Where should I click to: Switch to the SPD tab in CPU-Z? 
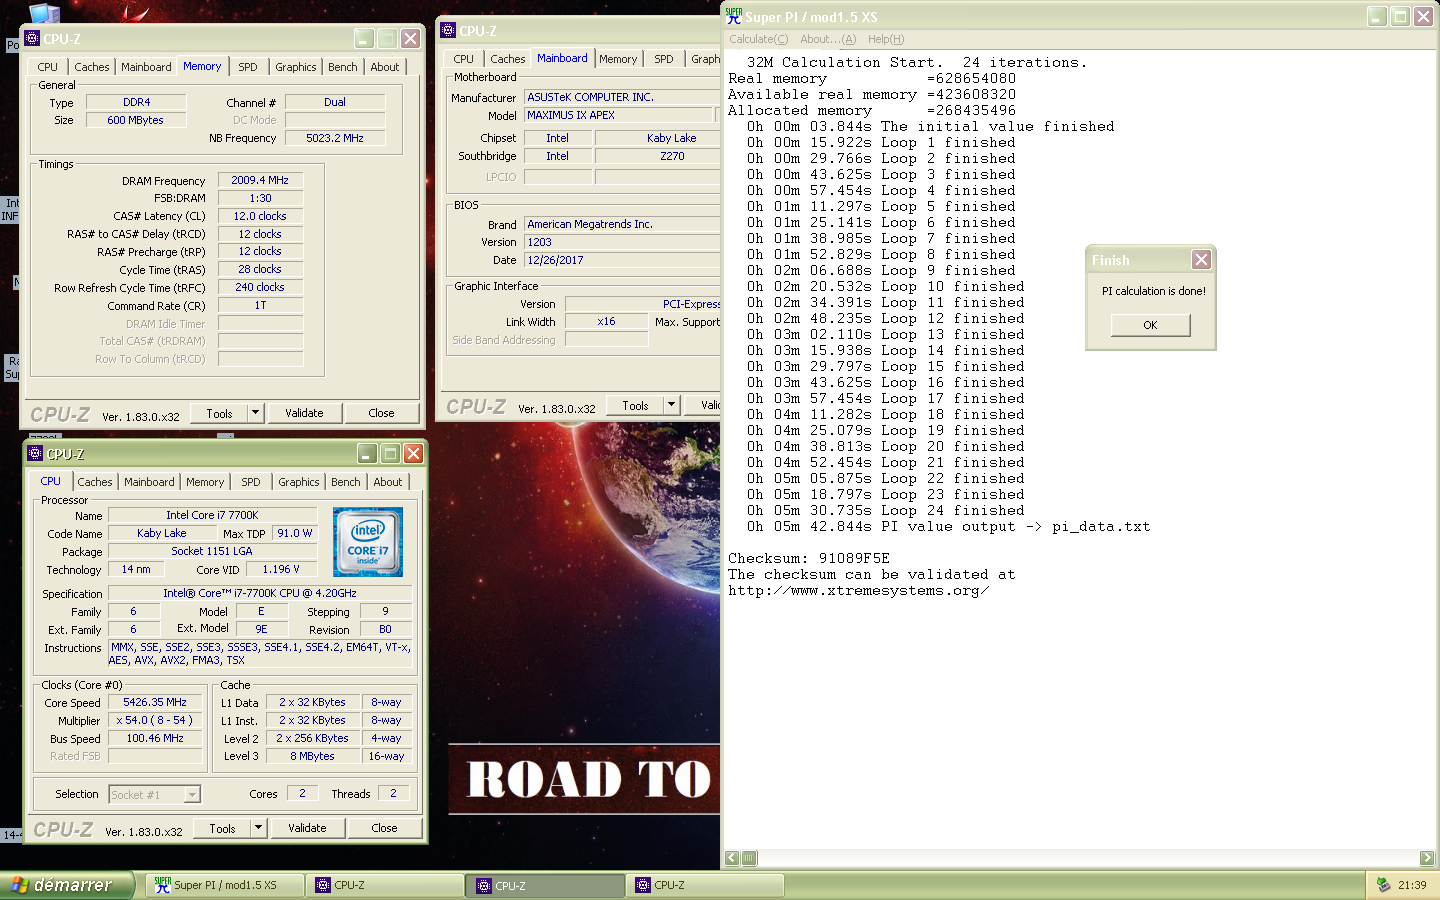tap(251, 481)
